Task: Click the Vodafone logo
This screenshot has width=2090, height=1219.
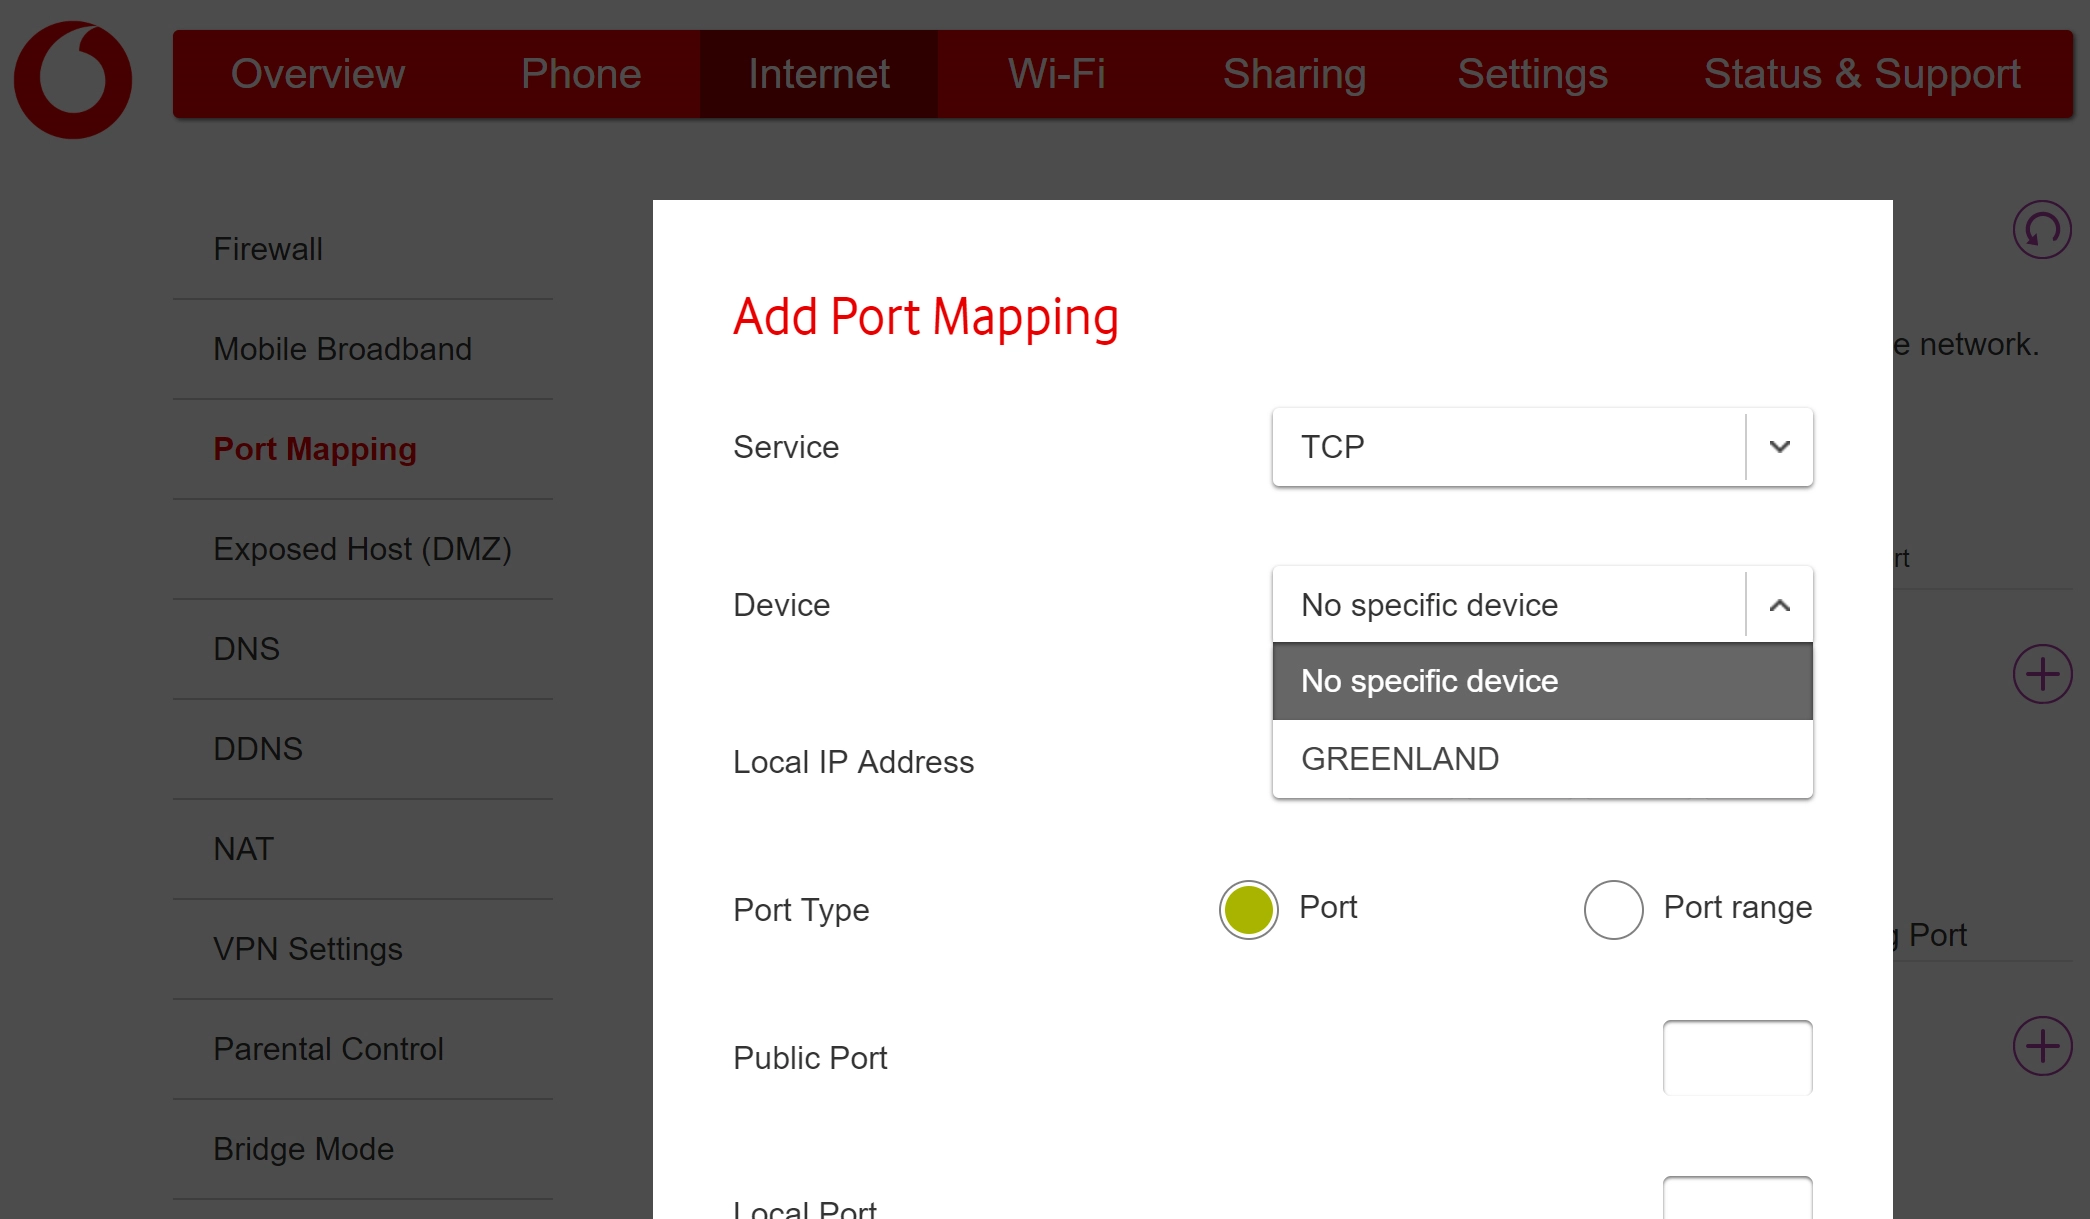Action: [x=71, y=78]
